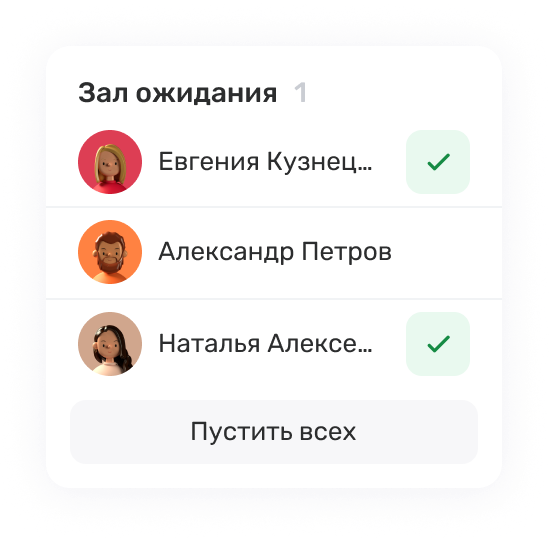Choose the middle list row Александр Петров
This screenshot has width=550, height=540.
tap(274, 253)
